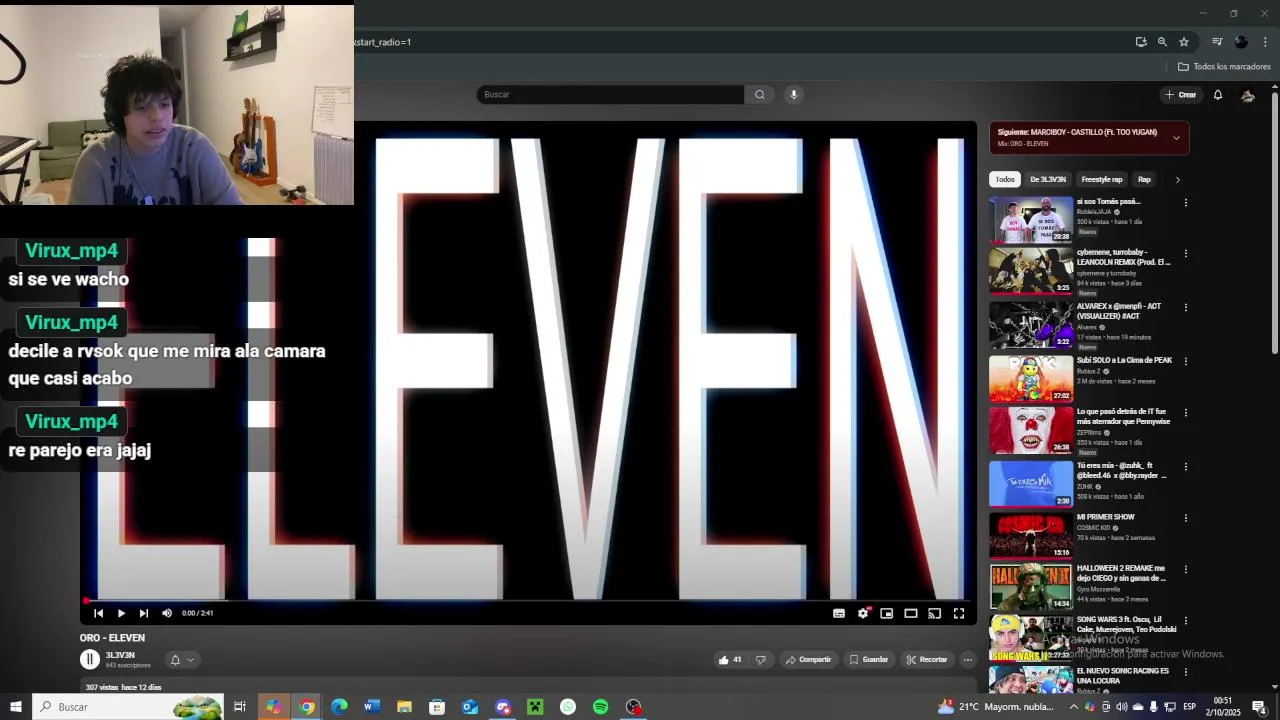This screenshot has height=720, width=1280.
Task: Open options for ALVAREX ACT visualizer
Action: [x=1186, y=308]
